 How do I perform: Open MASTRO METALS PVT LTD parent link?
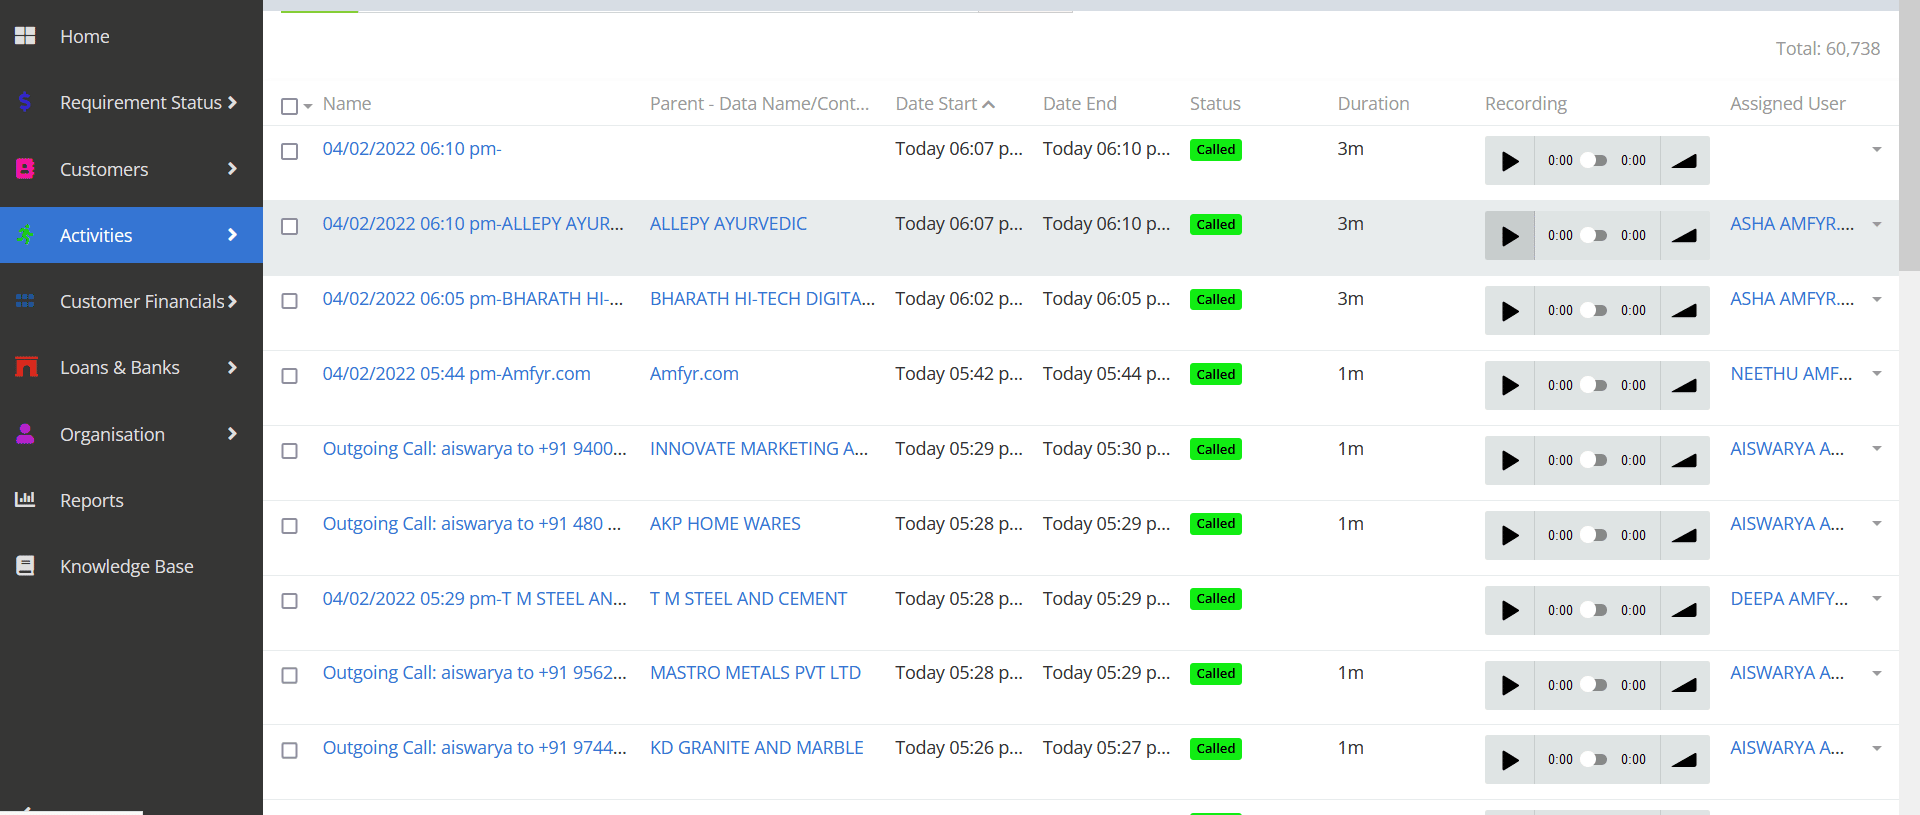pyautogui.click(x=755, y=673)
